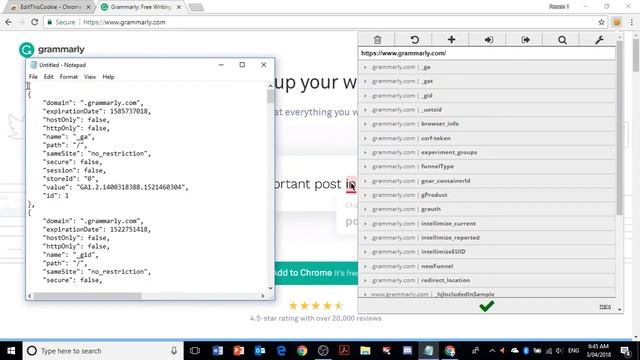Expand the csrf-token cookie row

pos(487,138)
